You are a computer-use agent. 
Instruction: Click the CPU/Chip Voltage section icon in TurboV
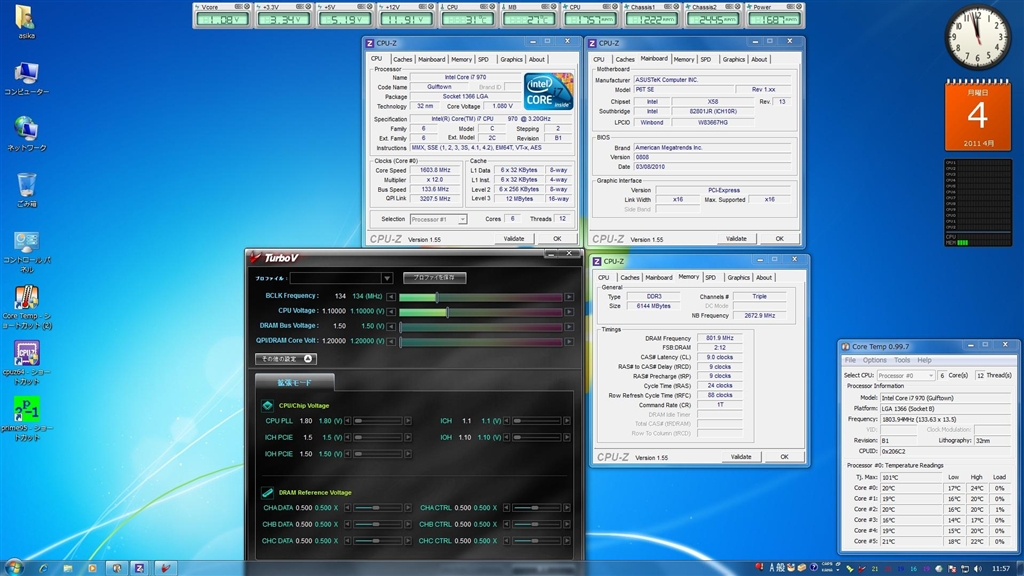268,406
